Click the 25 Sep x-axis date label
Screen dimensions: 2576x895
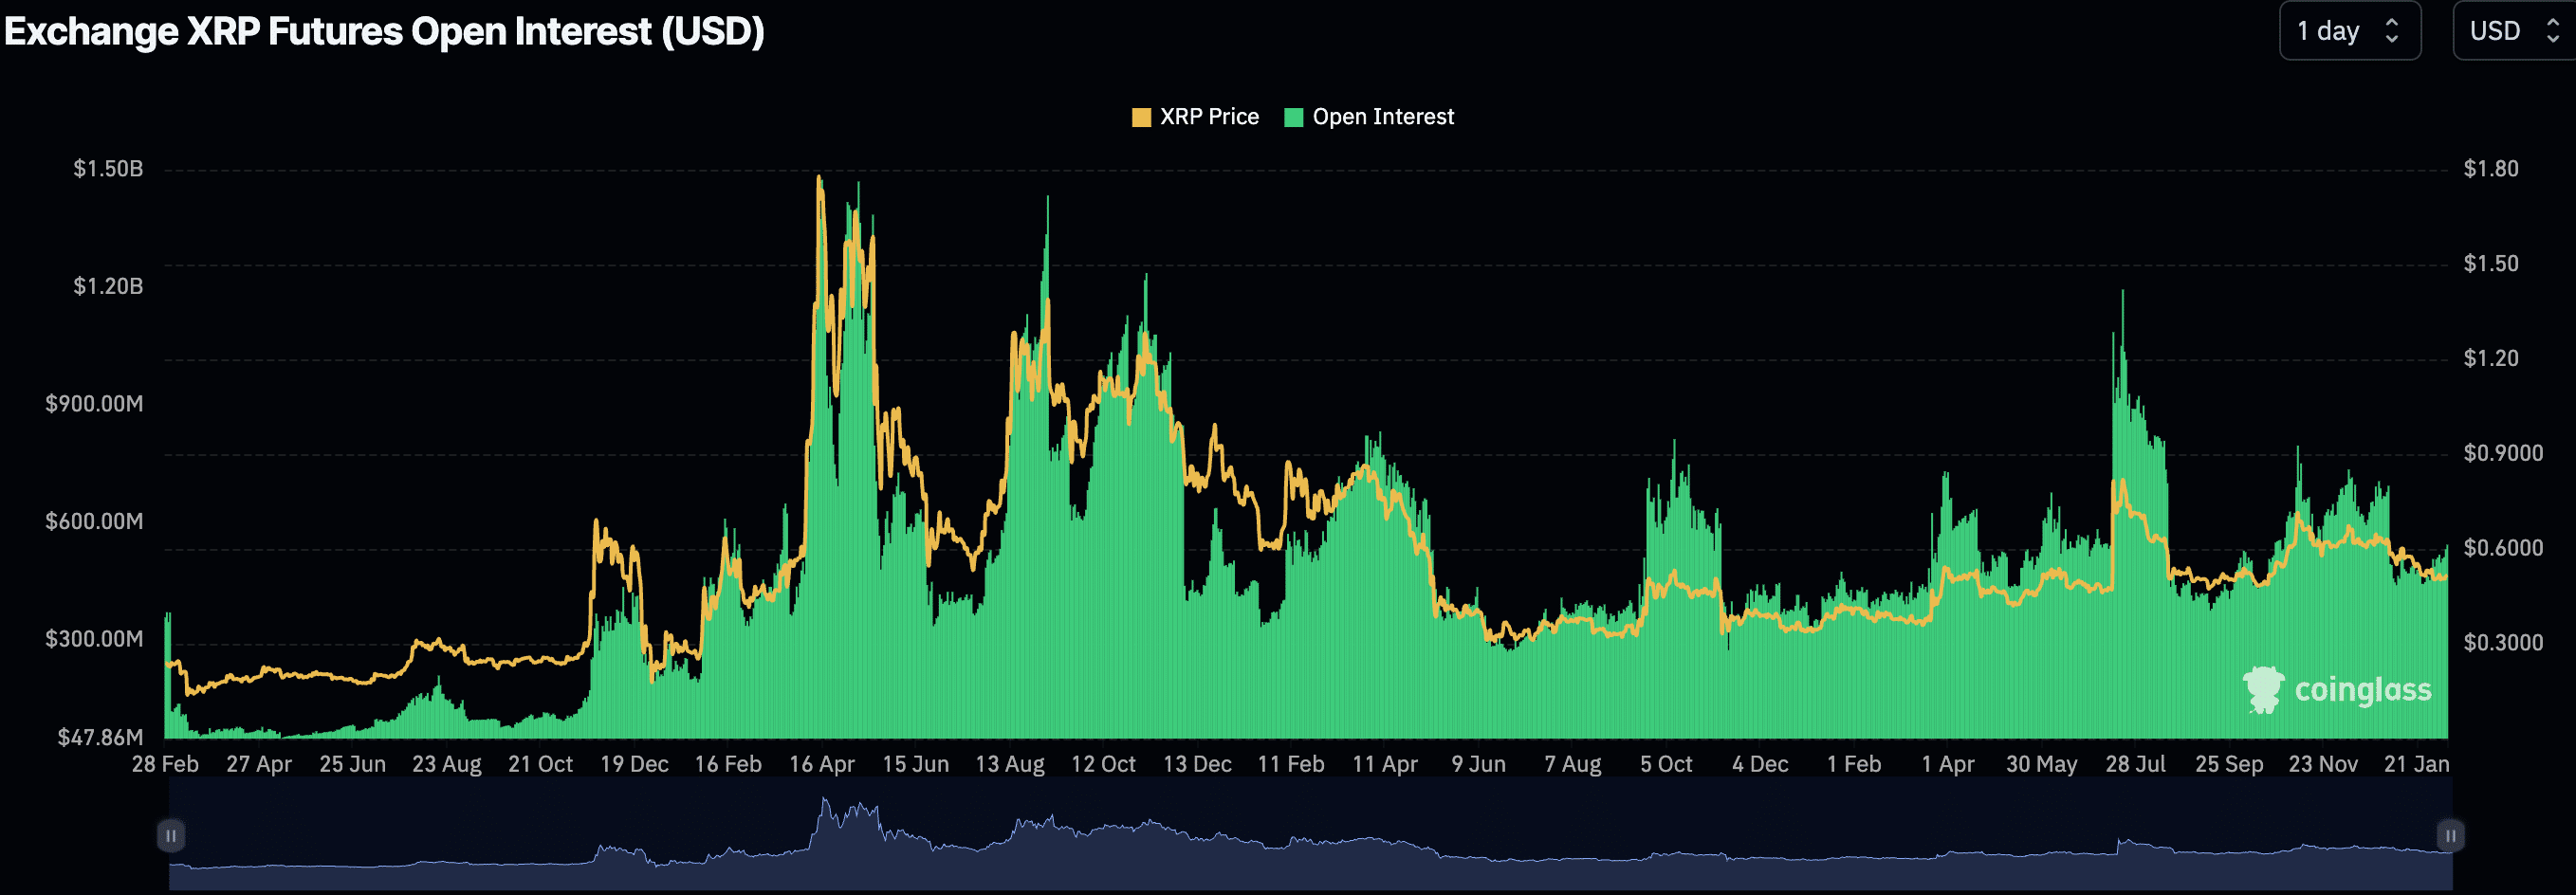coord(2229,764)
